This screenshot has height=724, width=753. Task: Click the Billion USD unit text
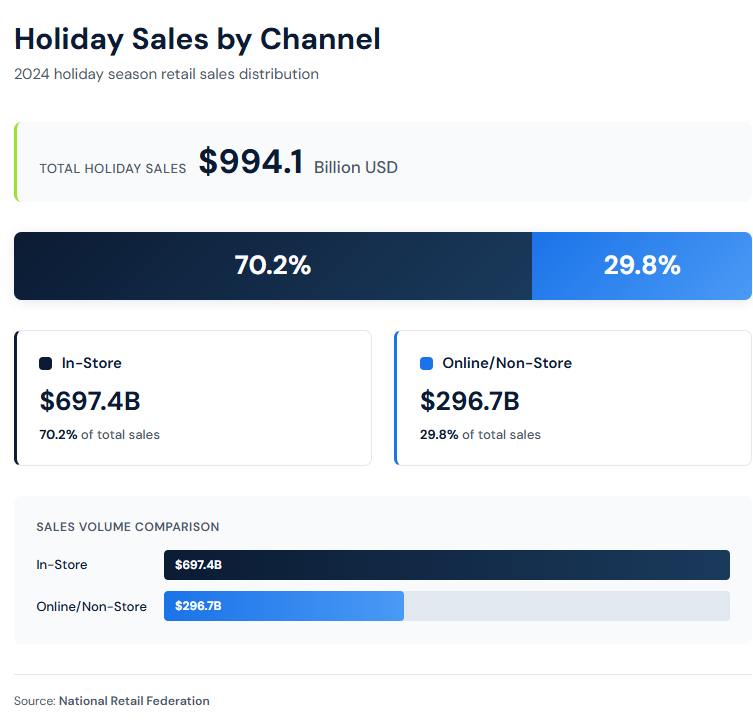pos(355,167)
